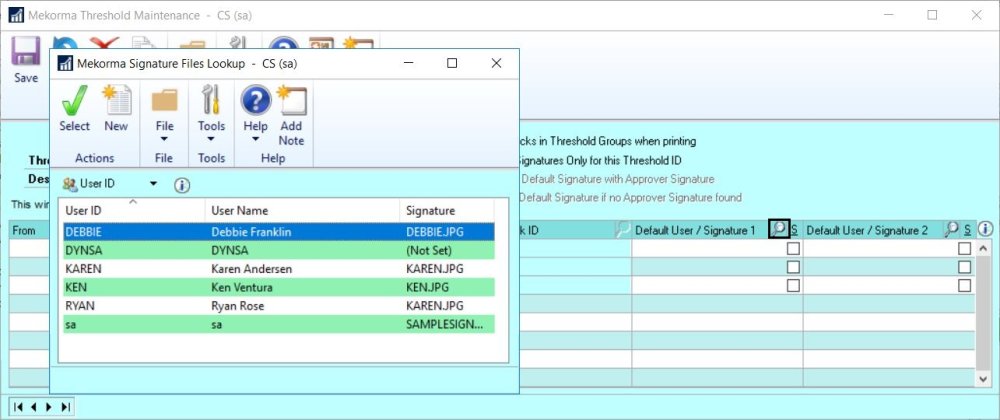Open the Tools menu in the lookup window

211,101
